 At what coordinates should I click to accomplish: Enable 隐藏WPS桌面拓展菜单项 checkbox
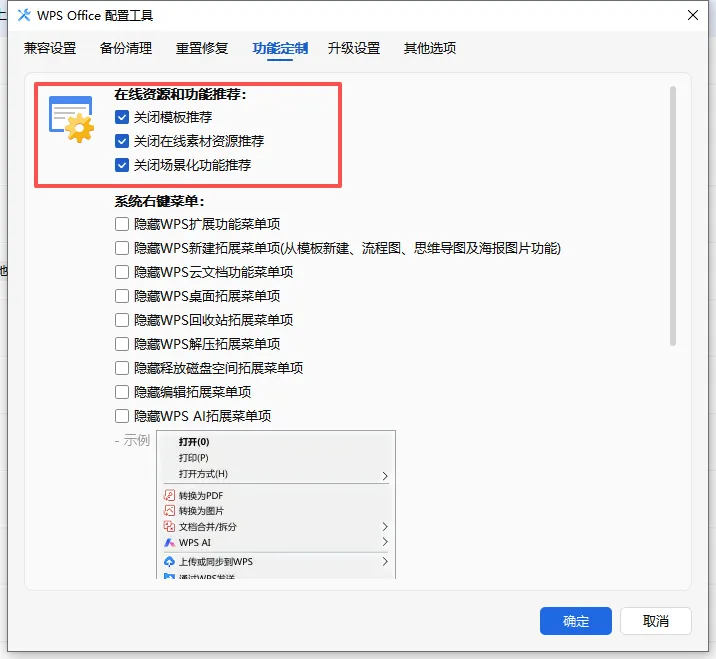(122, 296)
